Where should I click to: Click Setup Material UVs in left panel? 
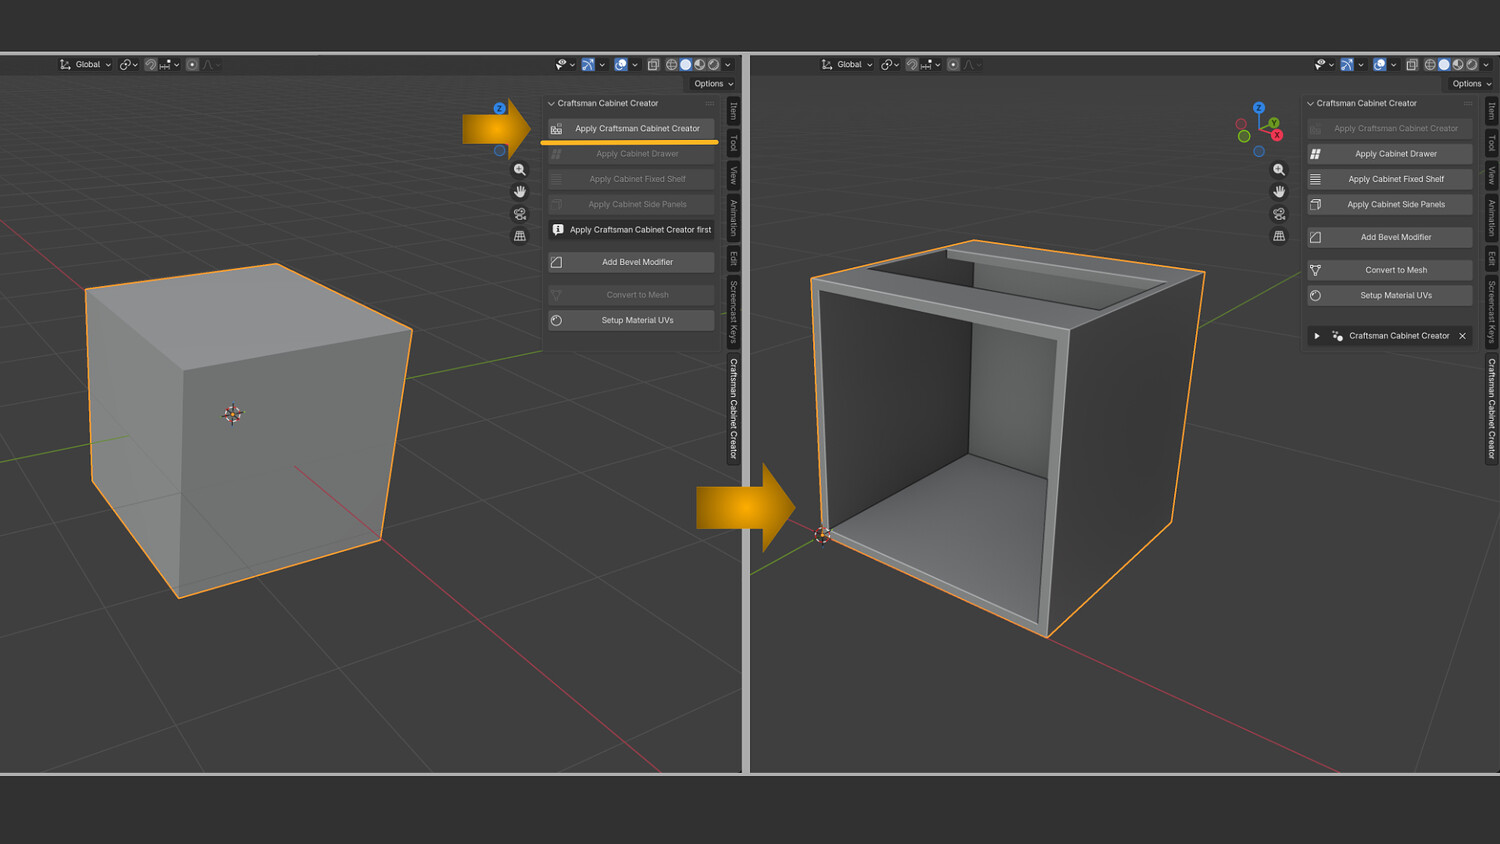631,320
